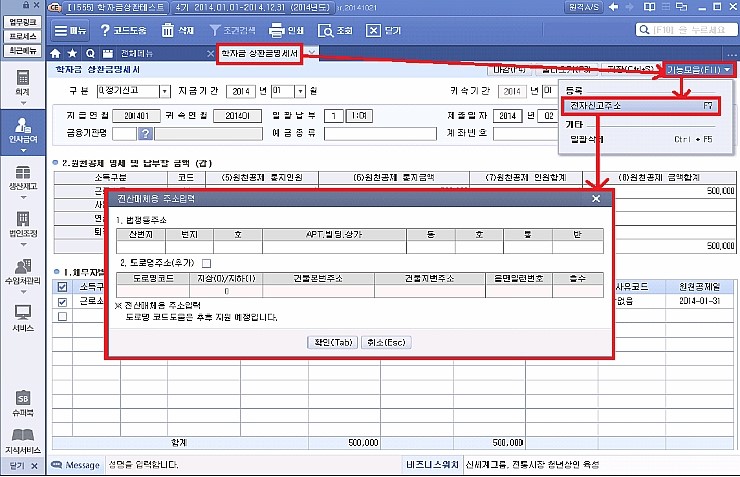This screenshot has height=477, width=740.
Task: Click the F10 search box
Action: 687,30
